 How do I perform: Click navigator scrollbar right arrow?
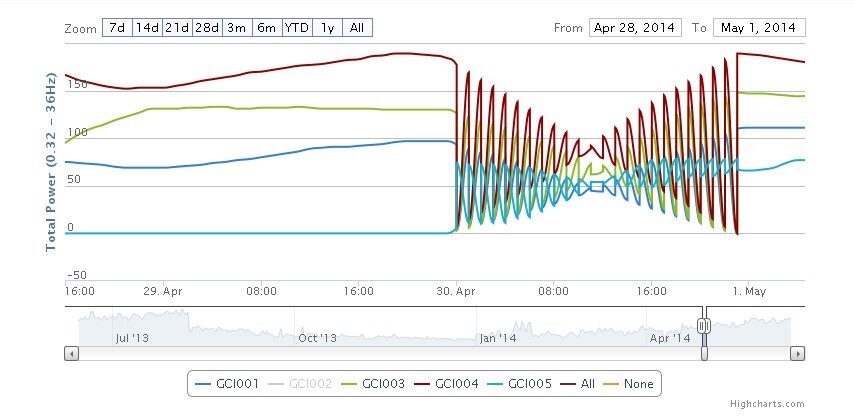click(x=797, y=353)
